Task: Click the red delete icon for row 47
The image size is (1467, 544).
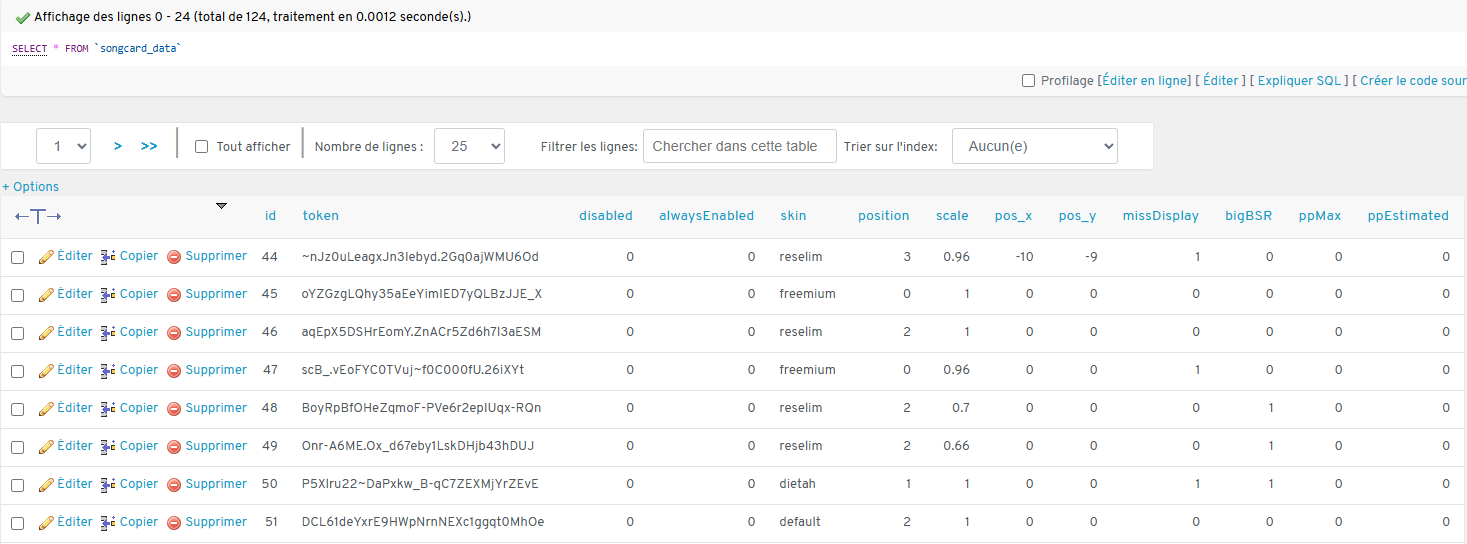Action: tap(174, 371)
